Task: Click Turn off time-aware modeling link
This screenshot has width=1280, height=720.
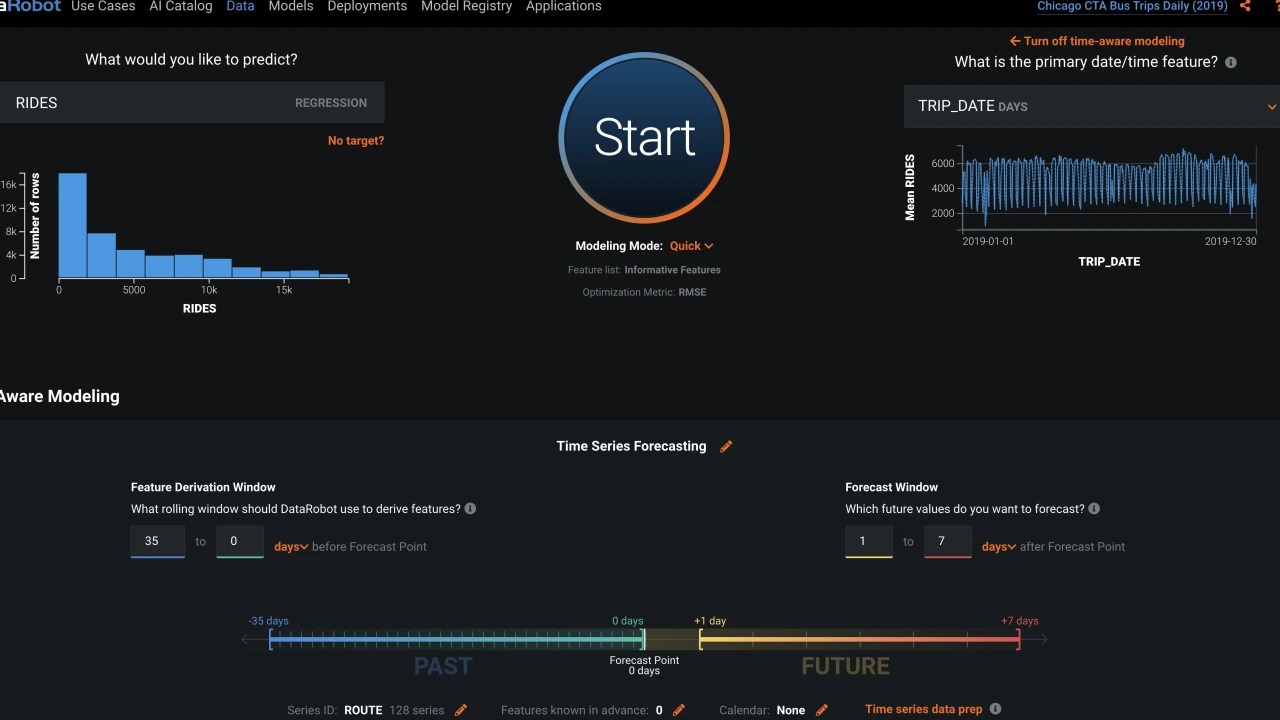Action: (1097, 41)
